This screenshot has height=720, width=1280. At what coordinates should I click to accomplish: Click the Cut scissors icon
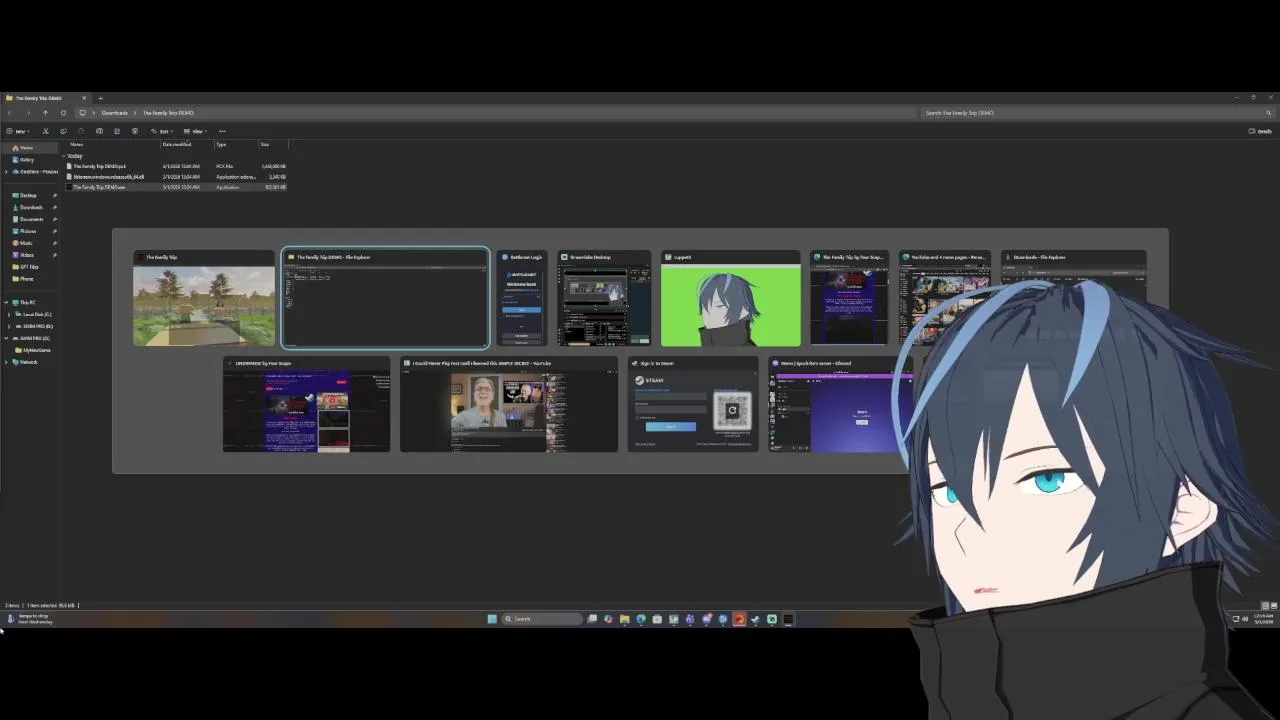(45, 131)
